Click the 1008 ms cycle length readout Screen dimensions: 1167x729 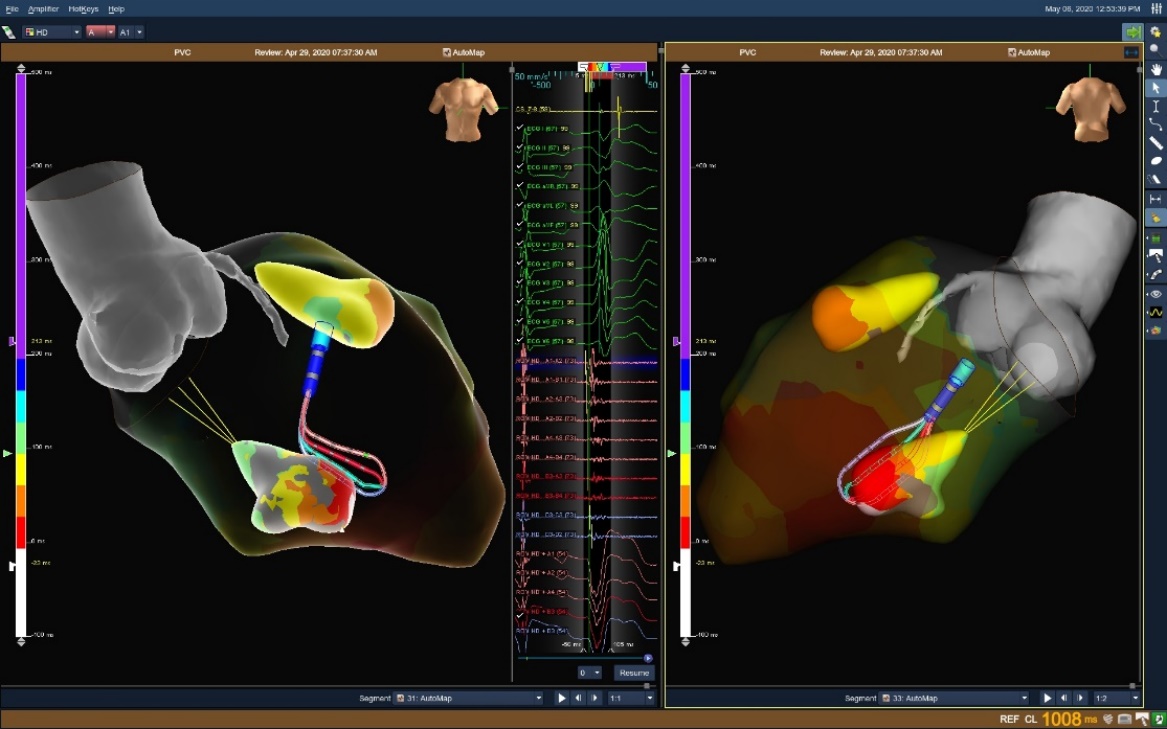1070,719
